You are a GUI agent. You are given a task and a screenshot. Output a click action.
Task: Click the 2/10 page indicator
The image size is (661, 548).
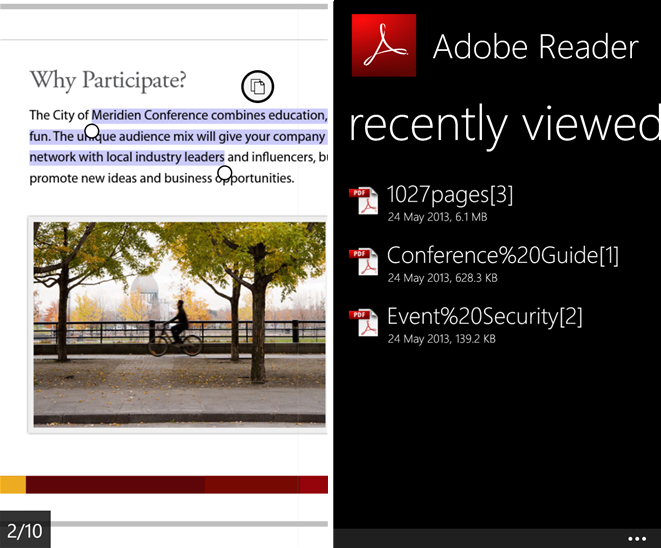coord(25,530)
